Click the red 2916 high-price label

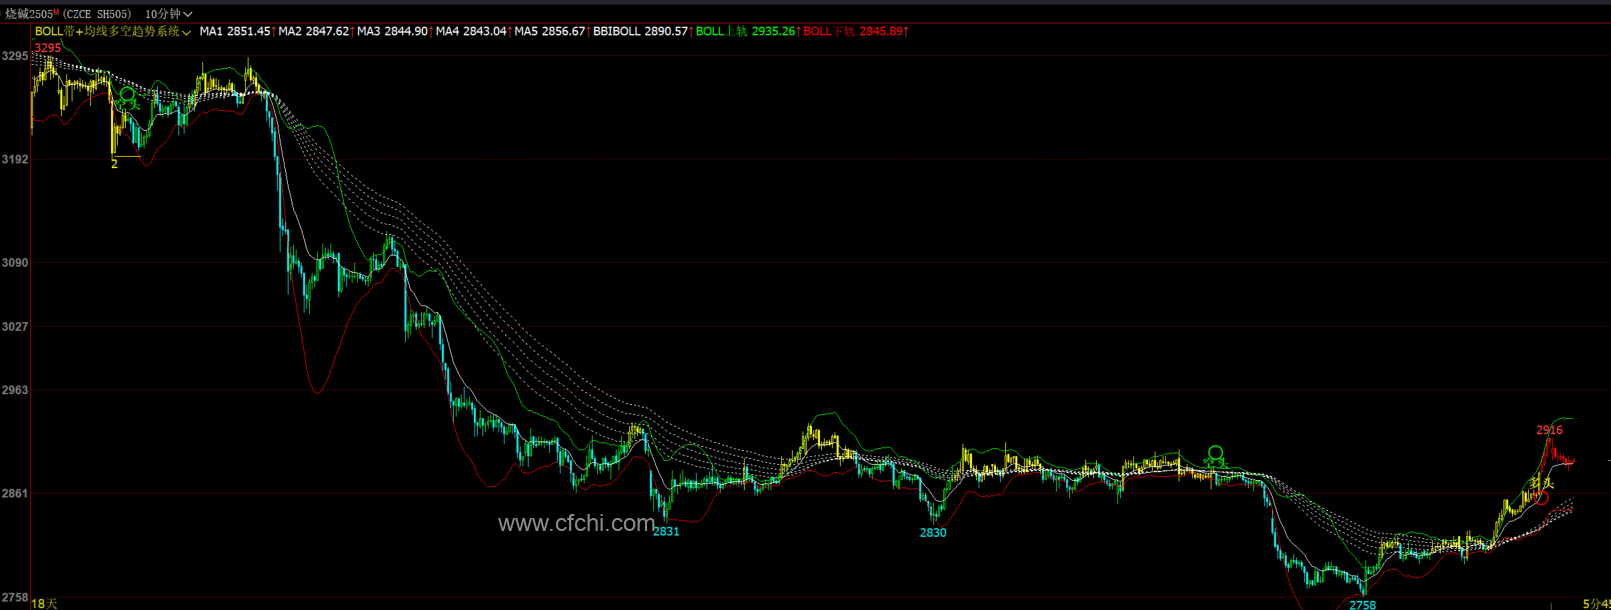[x=1549, y=430]
